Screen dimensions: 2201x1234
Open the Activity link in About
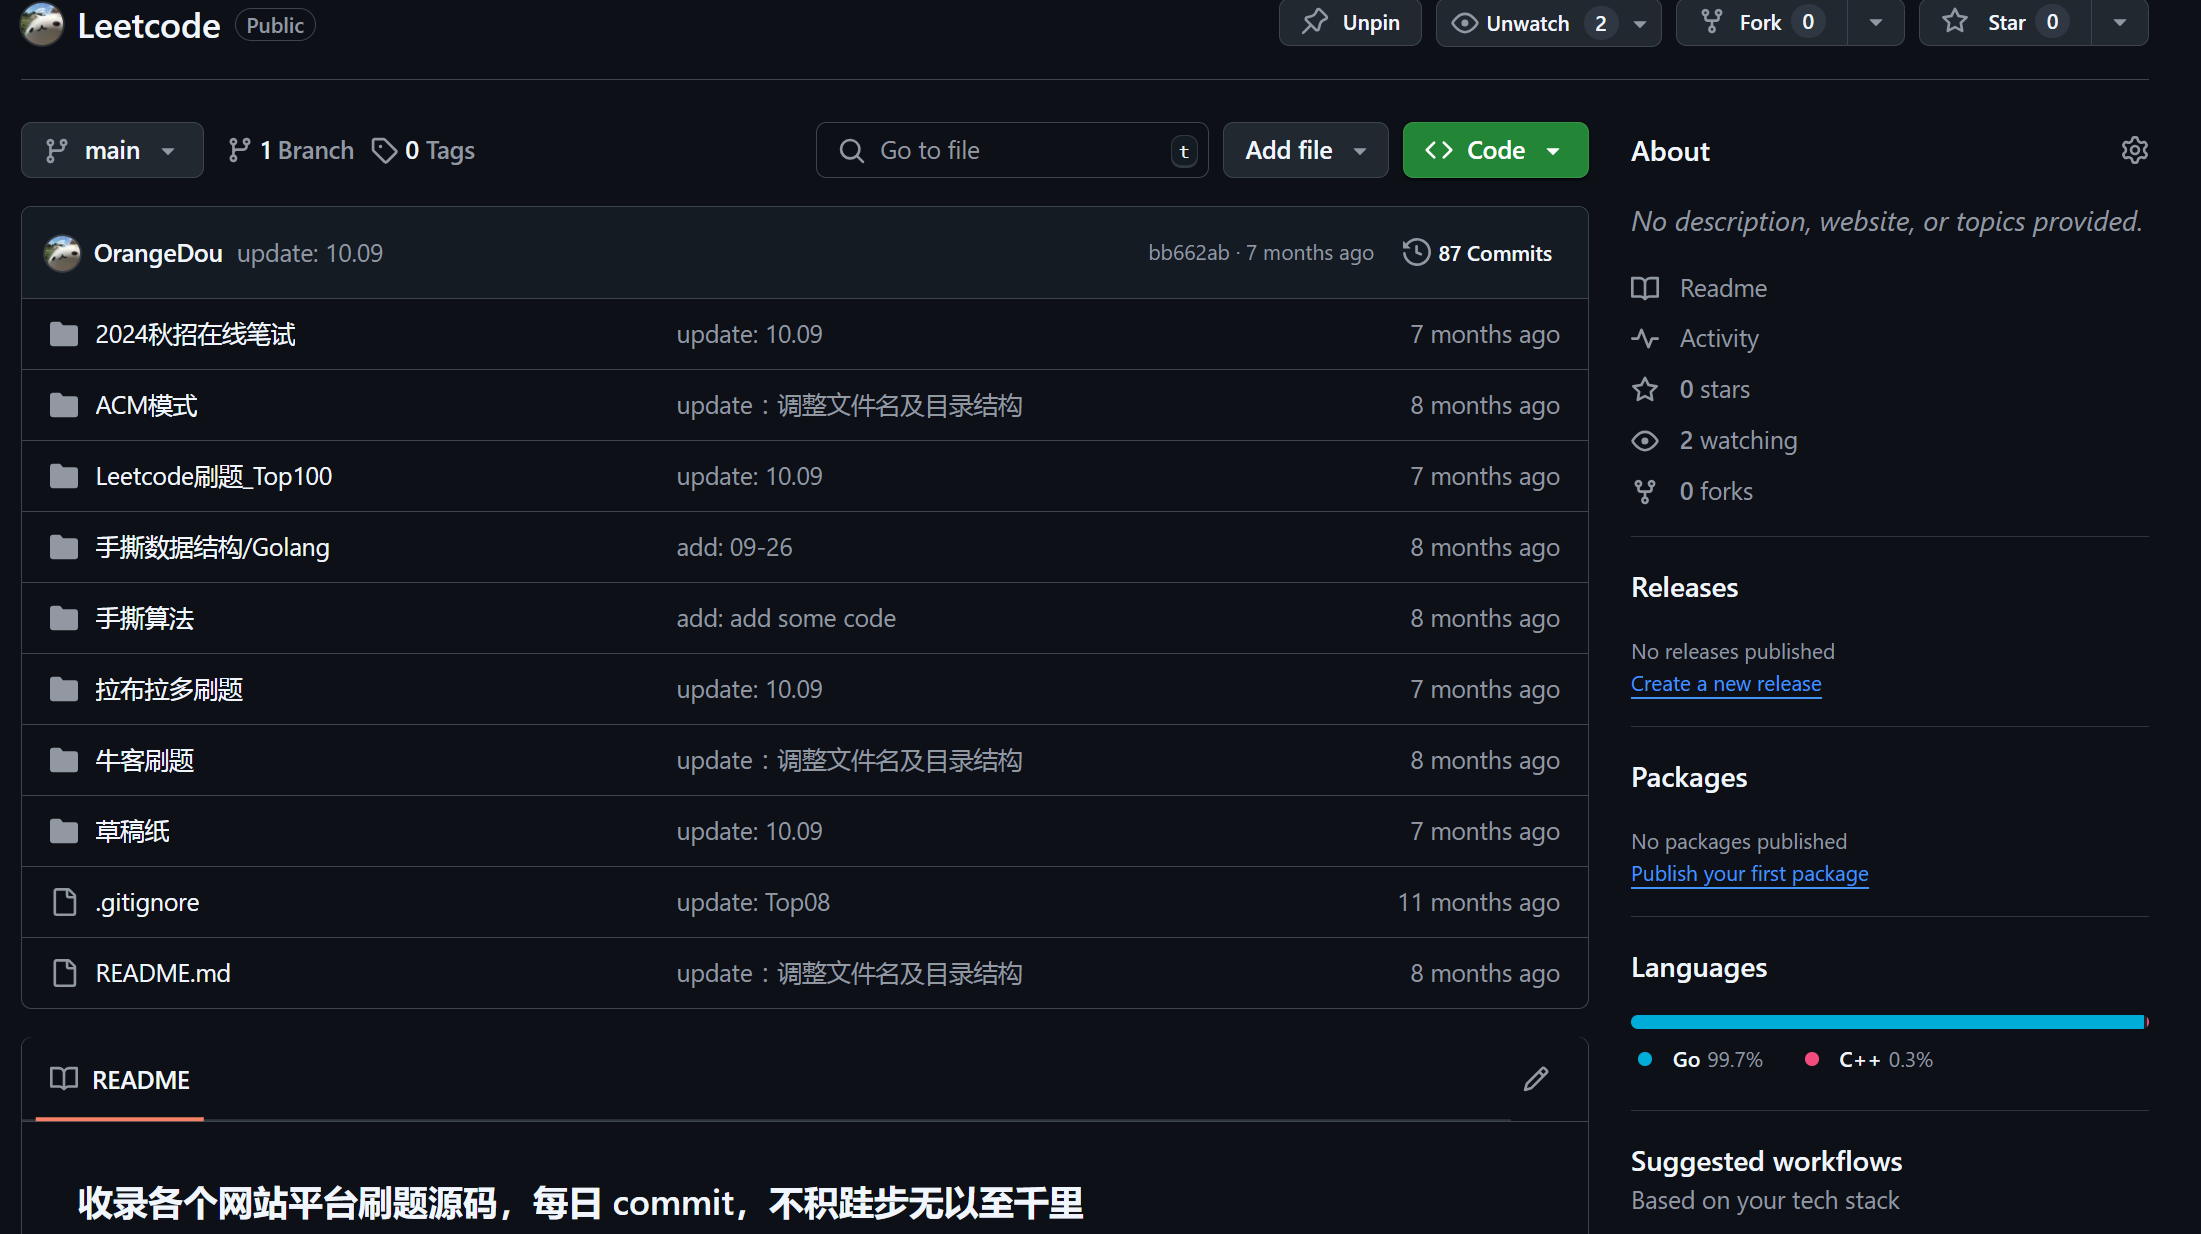click(x=1695, y=338)
